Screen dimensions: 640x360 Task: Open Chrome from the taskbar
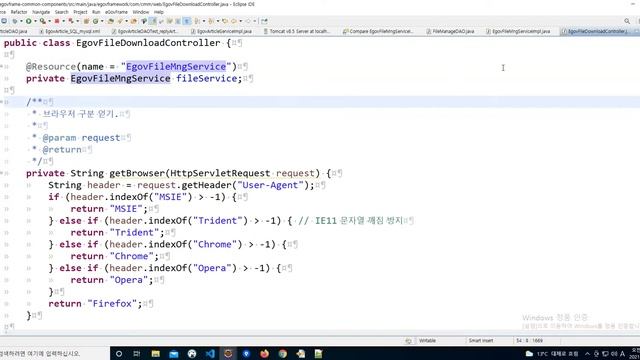[282, 353]
